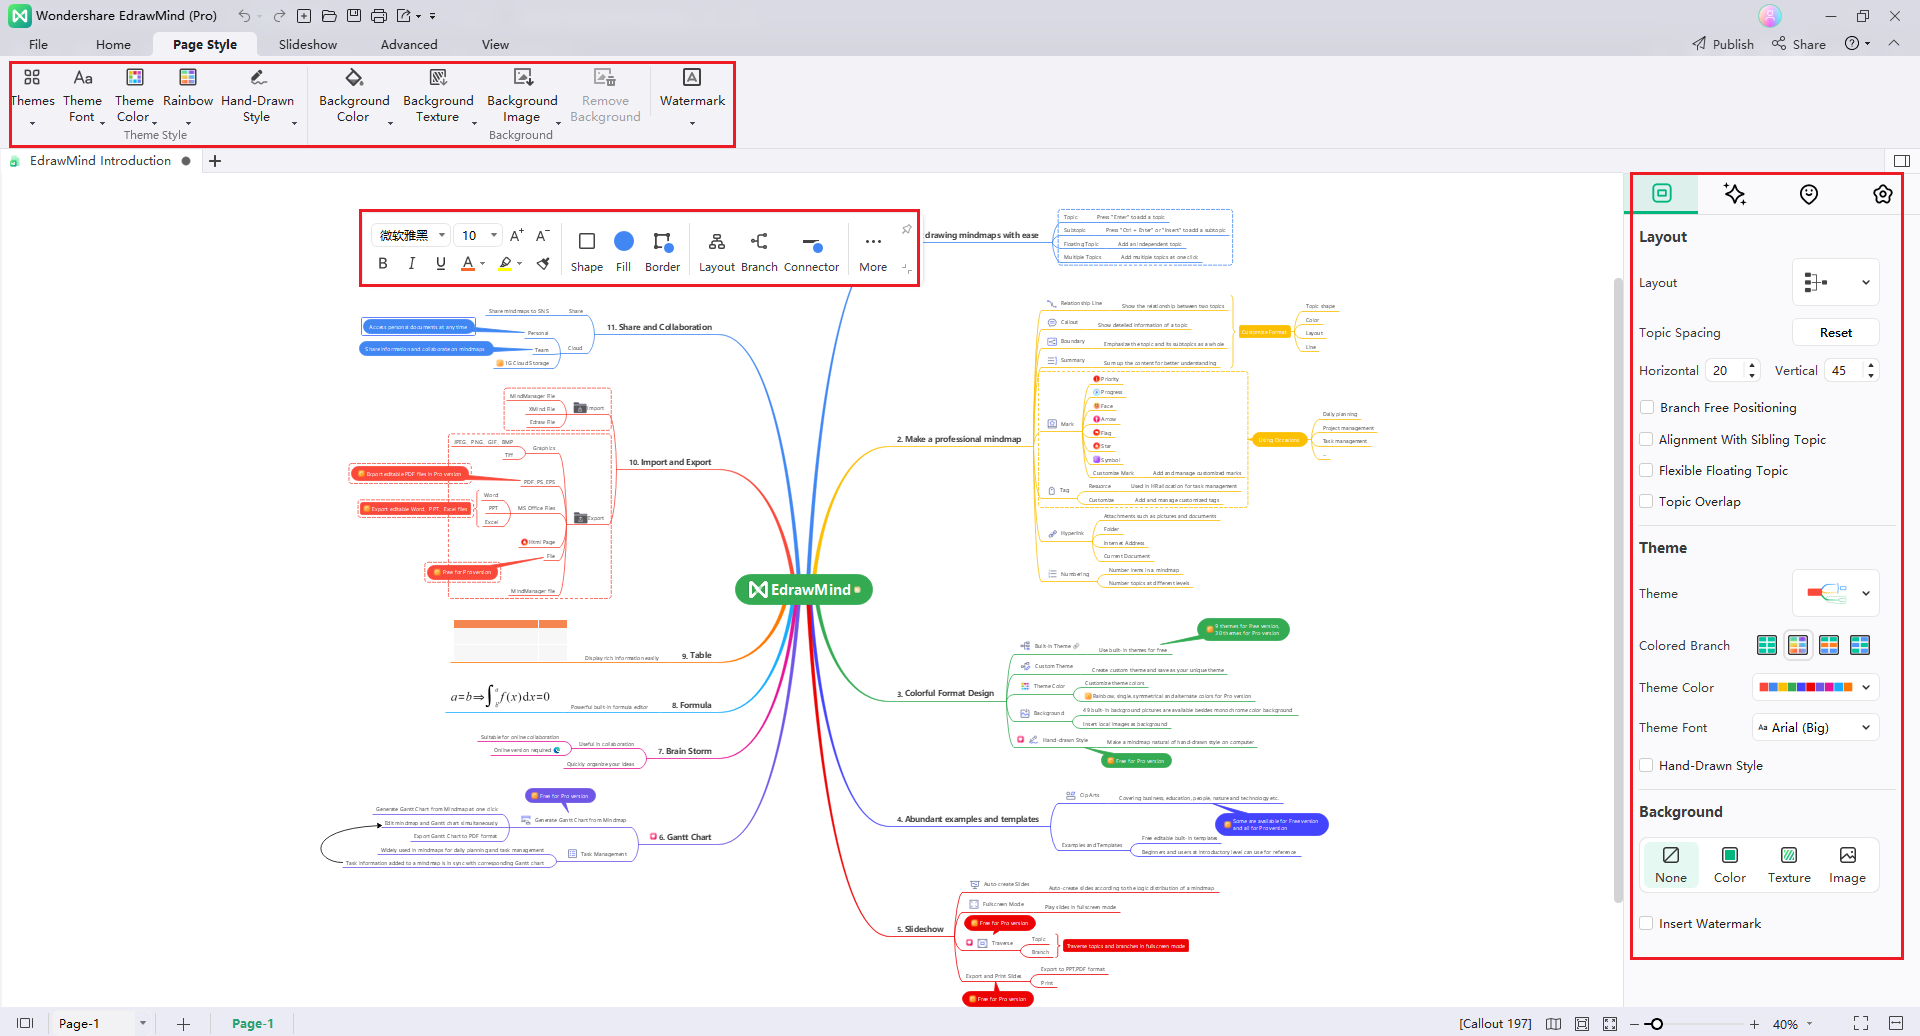Image resolution: width=1920 pixels, height=1036 pixels.
Task: Open the Layout dropdown in side panel
Action: pos(1836,283)
